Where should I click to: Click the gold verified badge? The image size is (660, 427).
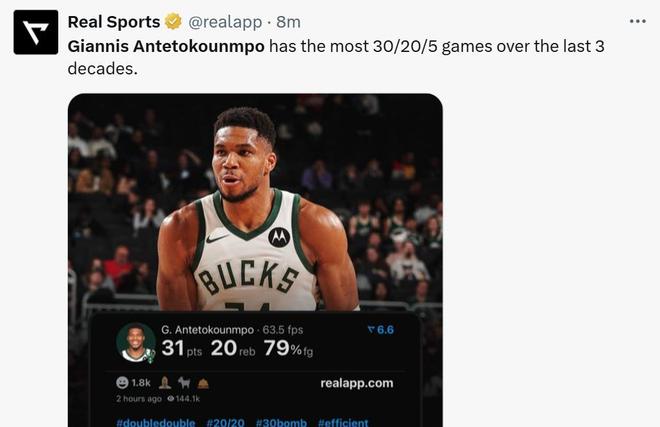coord(173,22)
